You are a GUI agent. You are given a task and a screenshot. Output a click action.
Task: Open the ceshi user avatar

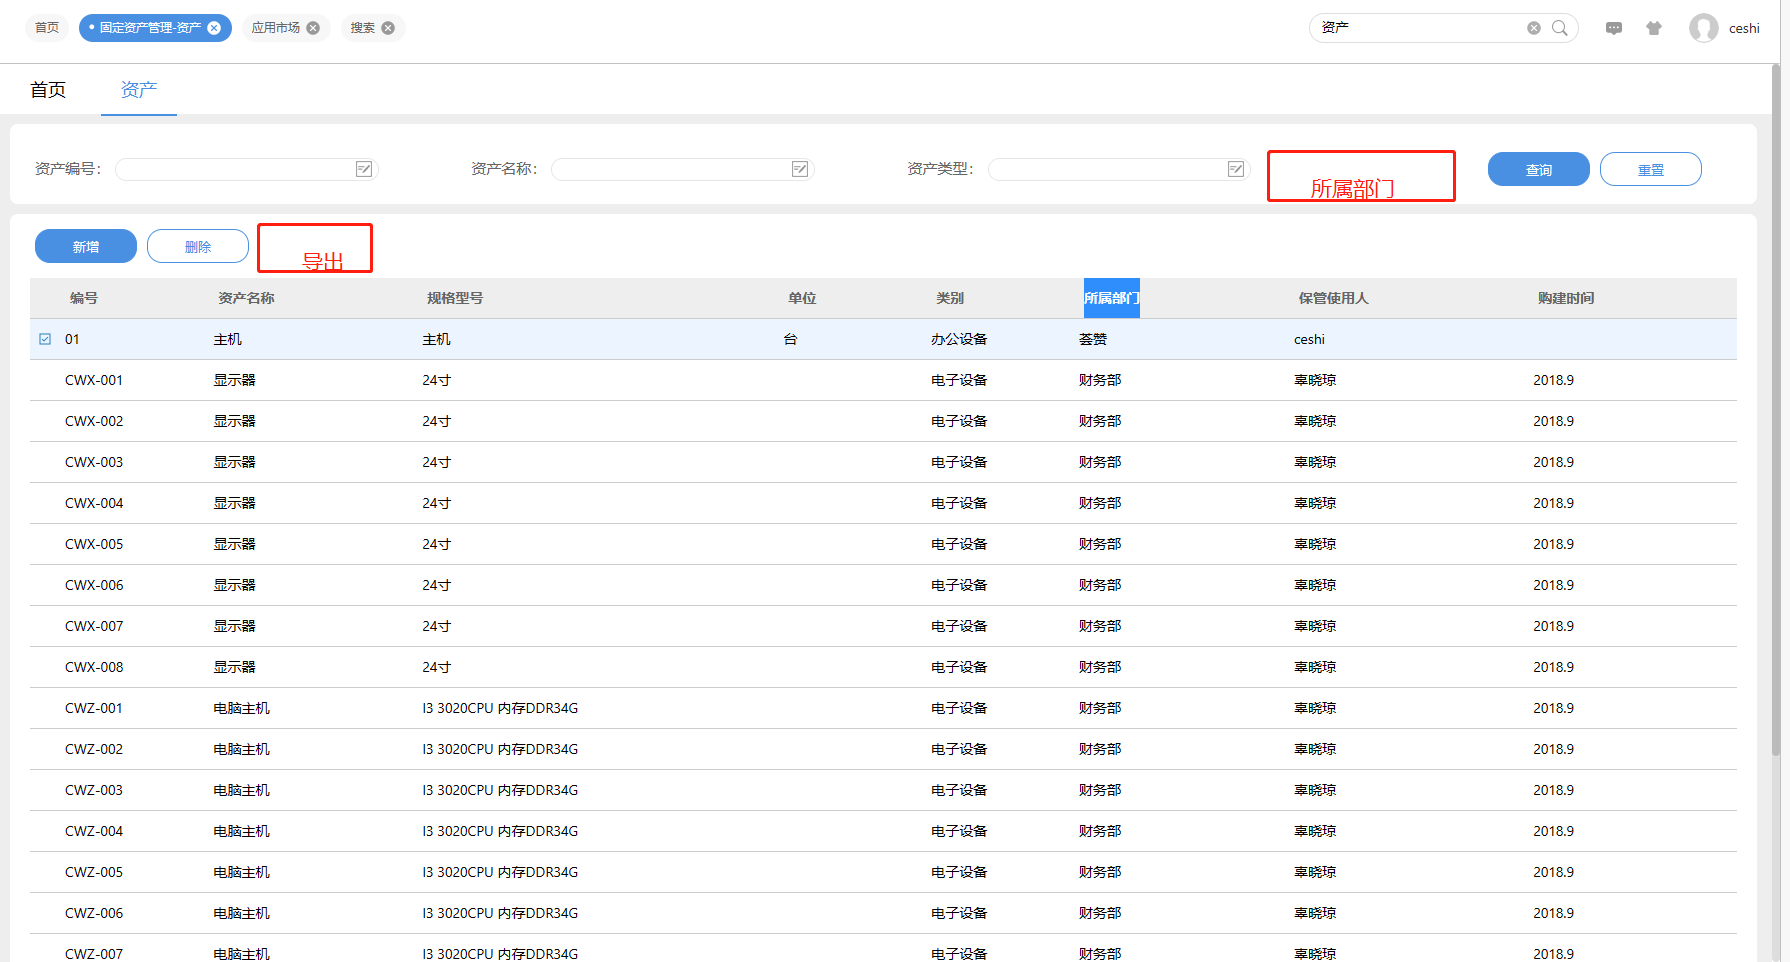1703,28
